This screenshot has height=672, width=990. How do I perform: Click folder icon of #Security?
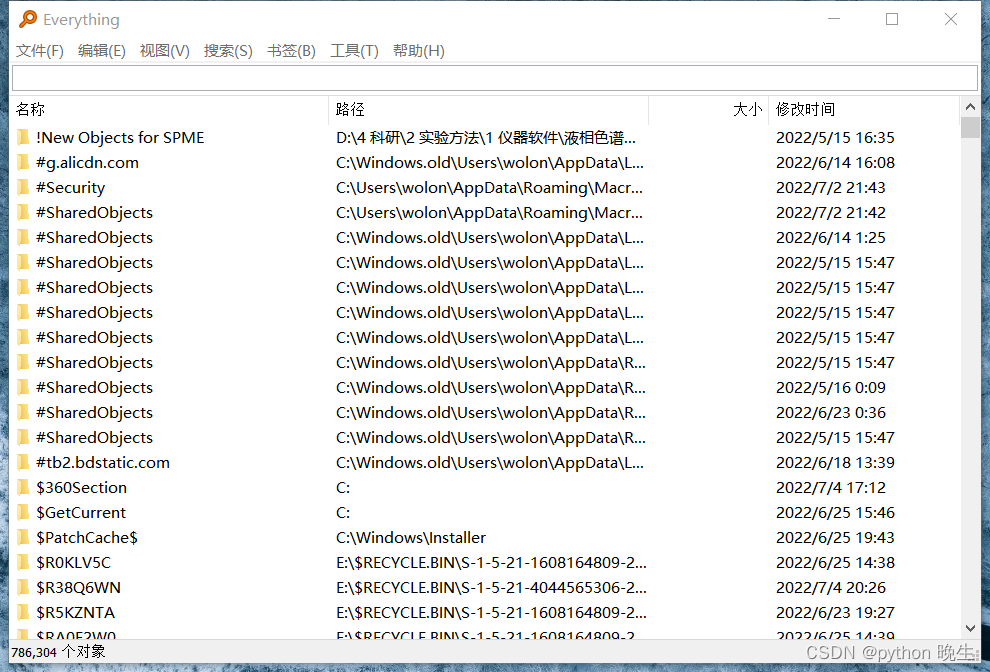tap(23, 188)
